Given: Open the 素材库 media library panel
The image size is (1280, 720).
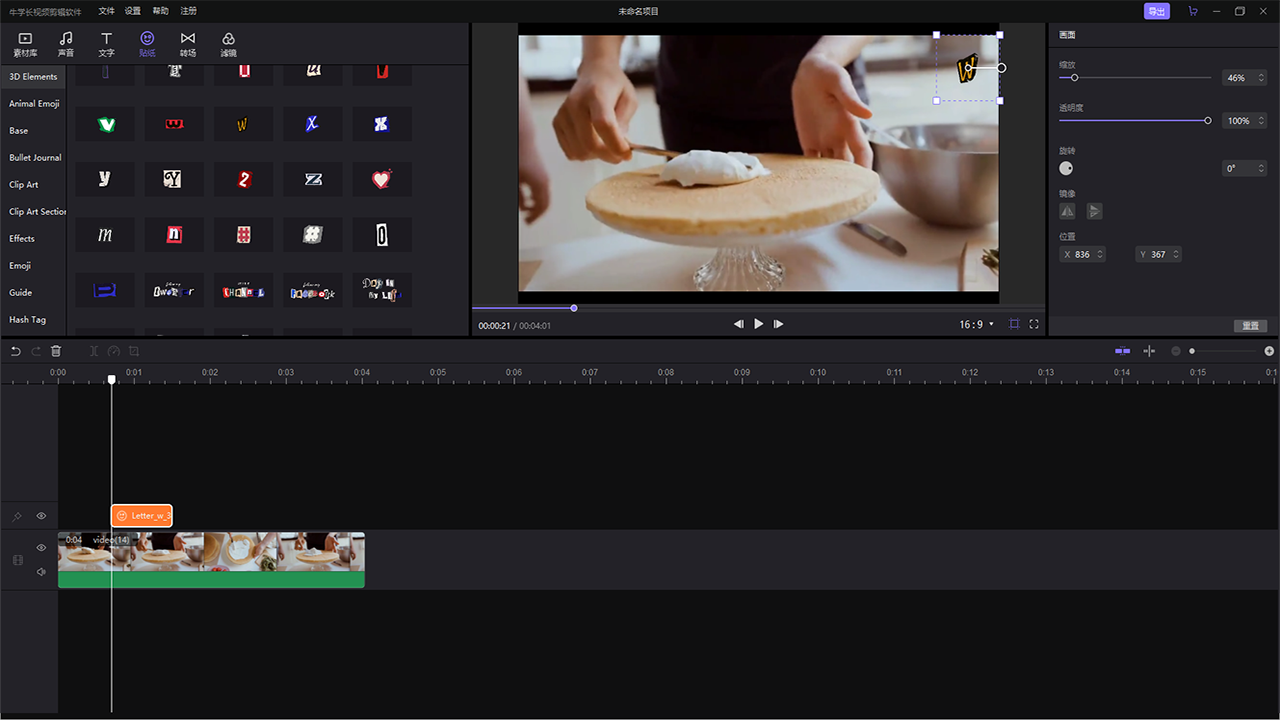Looking at the screenshot, I should [25, 44].
